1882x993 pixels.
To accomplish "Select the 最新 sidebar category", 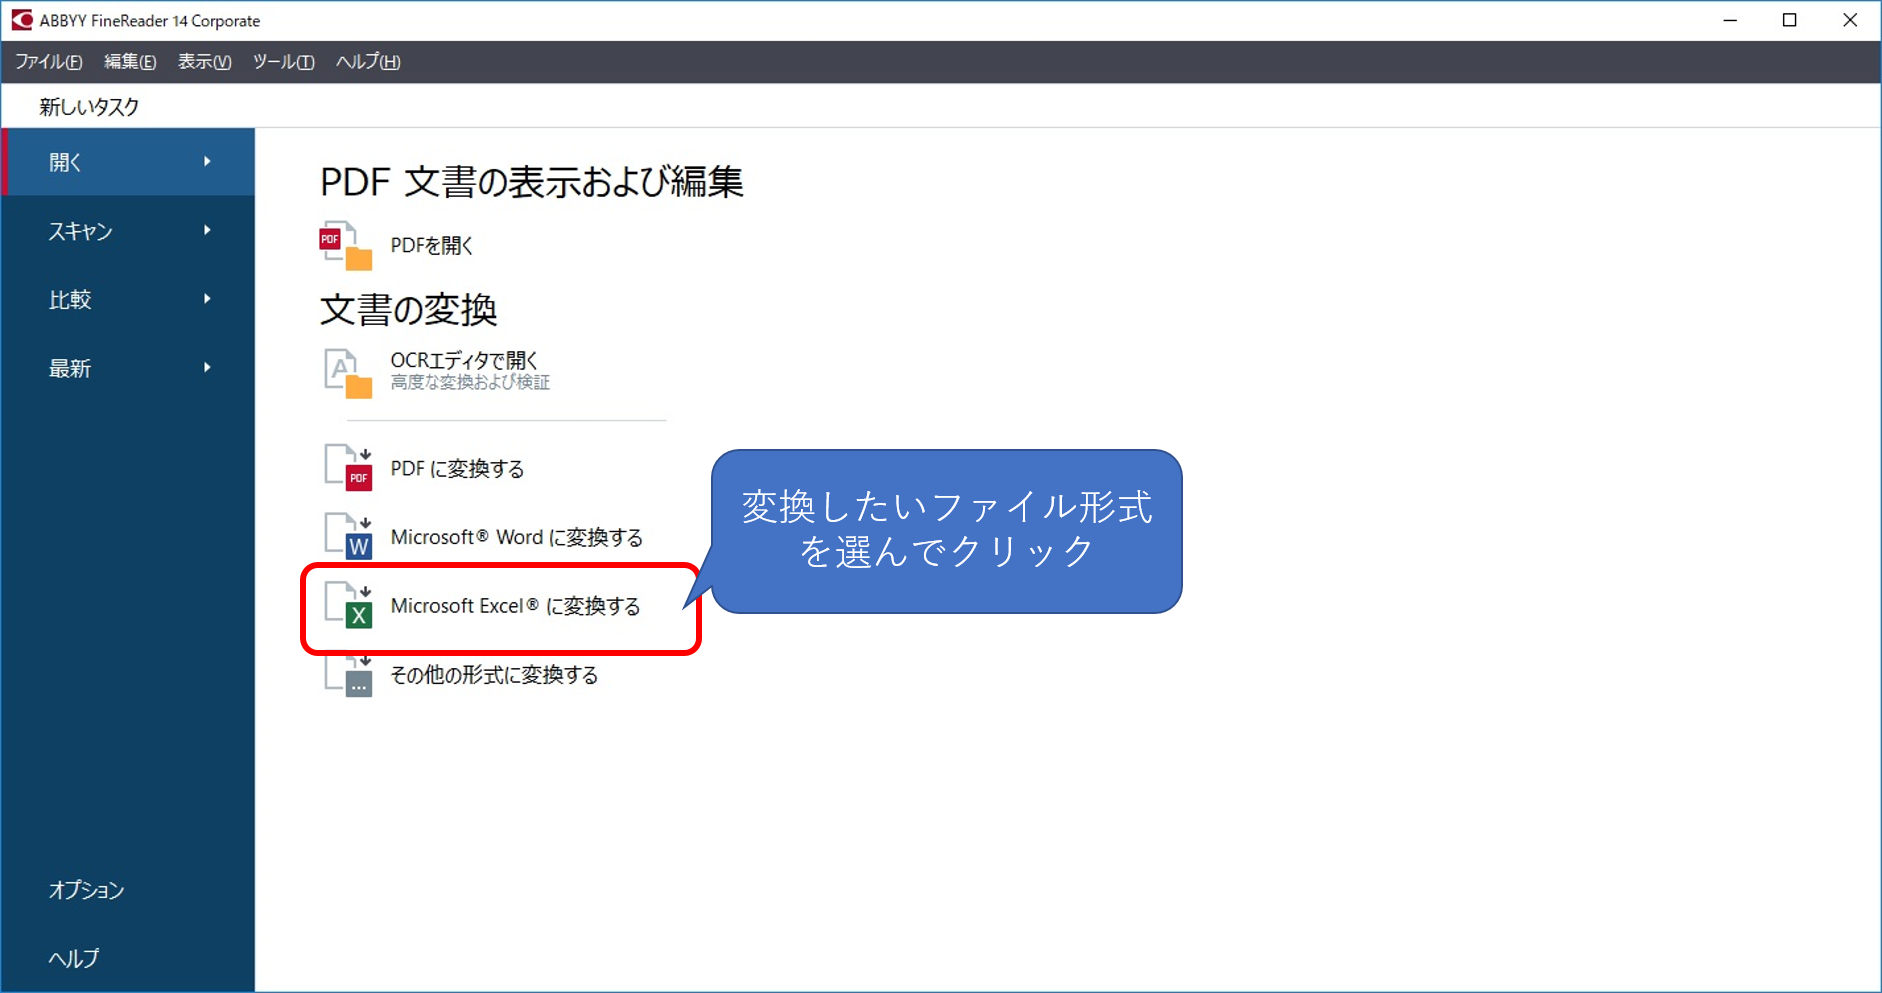I will pos(128,368).
